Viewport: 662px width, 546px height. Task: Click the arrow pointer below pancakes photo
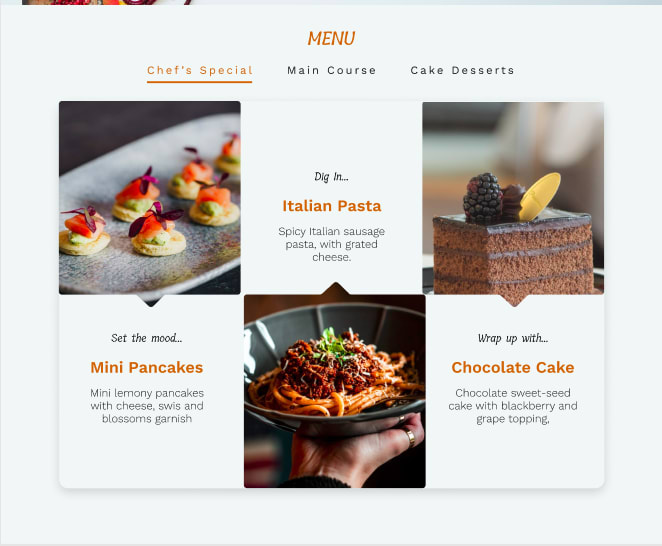pyautogui.click(x=151, y=300)
